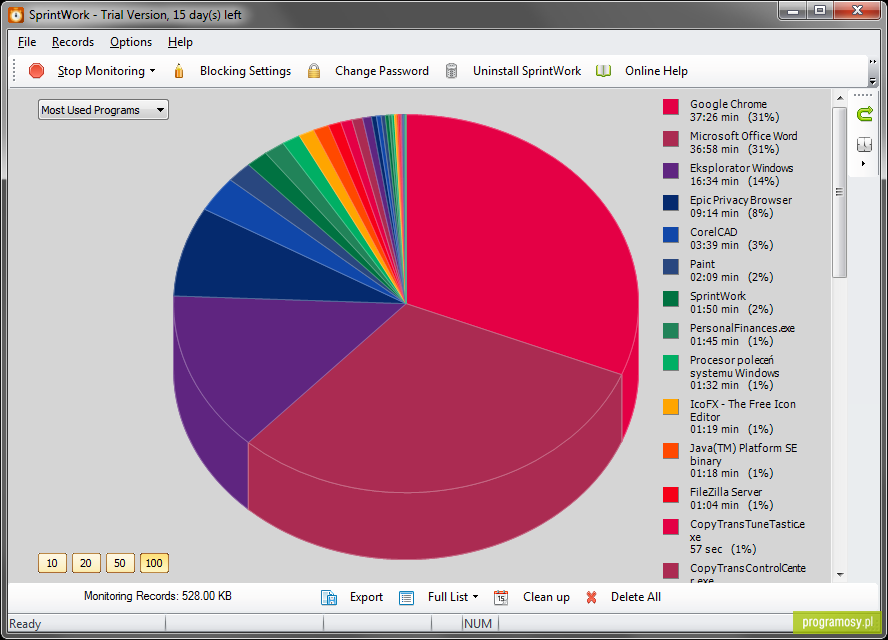Click Uninstall SprintWork toolbar text
This screenshot has width=888, height=640.
click(527, 71)
